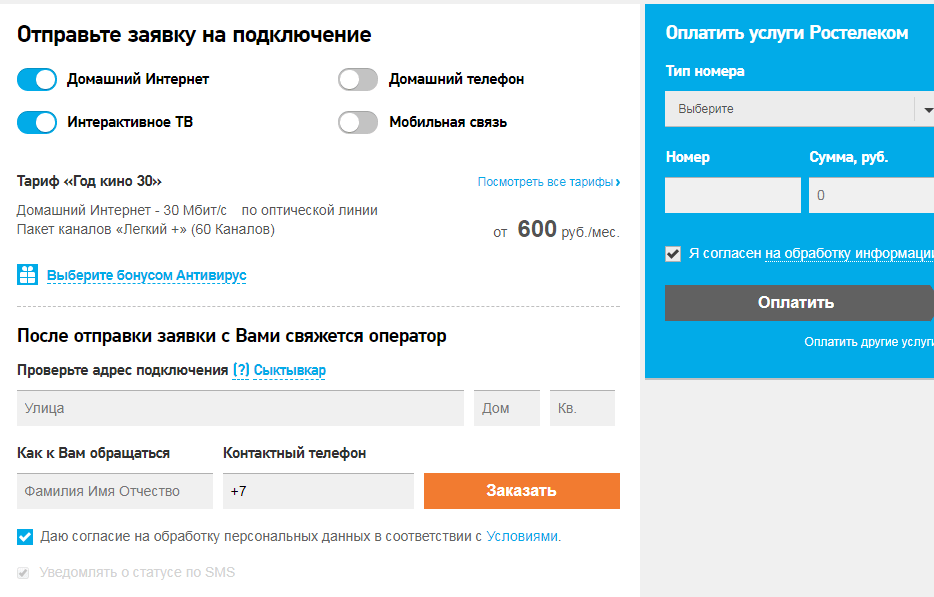Disable the Домашний Интернет toggle
The height and width of the screenshot is (597, 934).
(x=37, y=79)
